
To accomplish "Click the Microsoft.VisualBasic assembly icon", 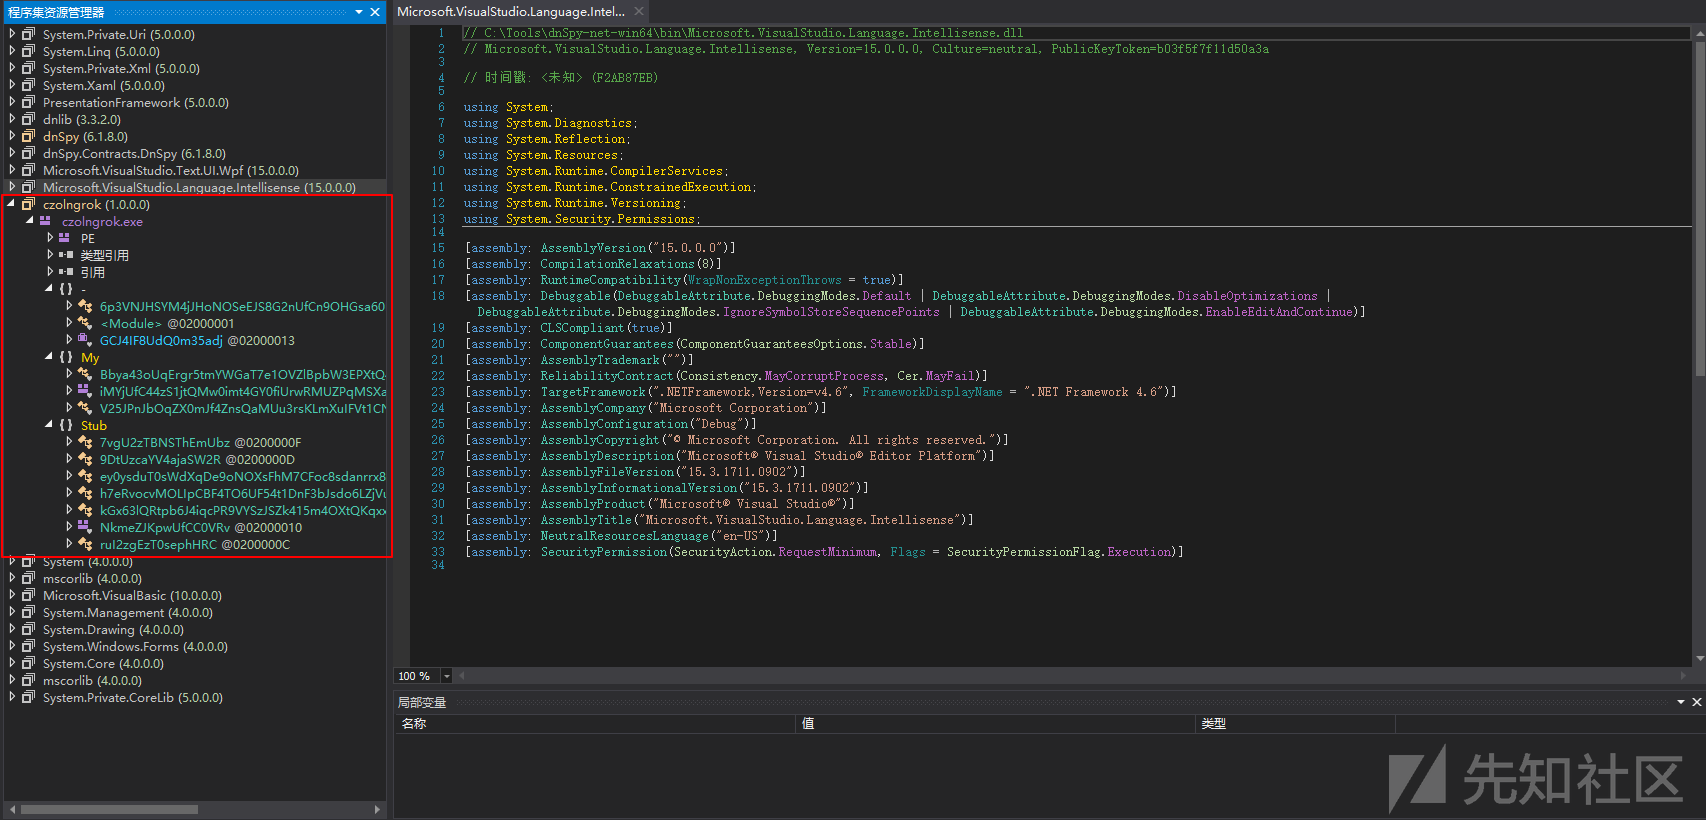I will click(29, 595).
